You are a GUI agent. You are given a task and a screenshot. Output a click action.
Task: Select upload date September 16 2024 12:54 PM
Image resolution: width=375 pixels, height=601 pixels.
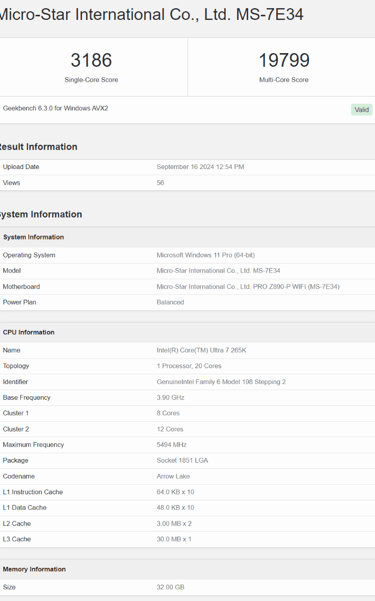click(201, 167)
